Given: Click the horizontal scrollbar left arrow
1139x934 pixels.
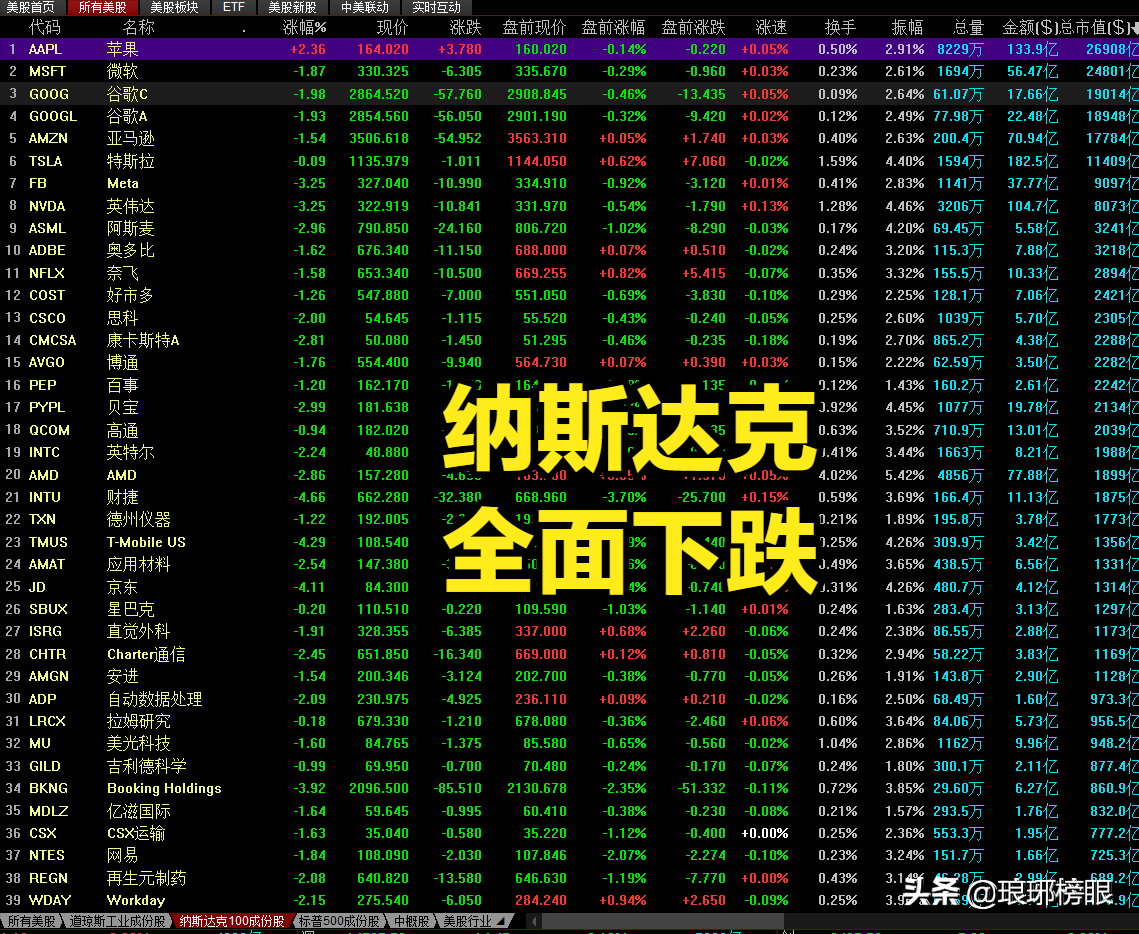Looking at the screenshot, I should [x=535, y=922].
